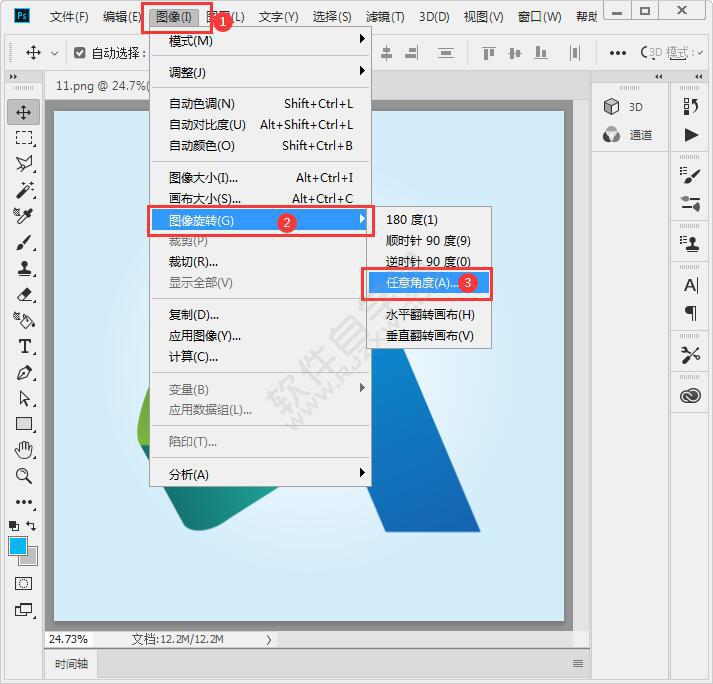This screenshot has height=684, width=713.
Task: Select the Path Selection tool
Action: [24, 398]
